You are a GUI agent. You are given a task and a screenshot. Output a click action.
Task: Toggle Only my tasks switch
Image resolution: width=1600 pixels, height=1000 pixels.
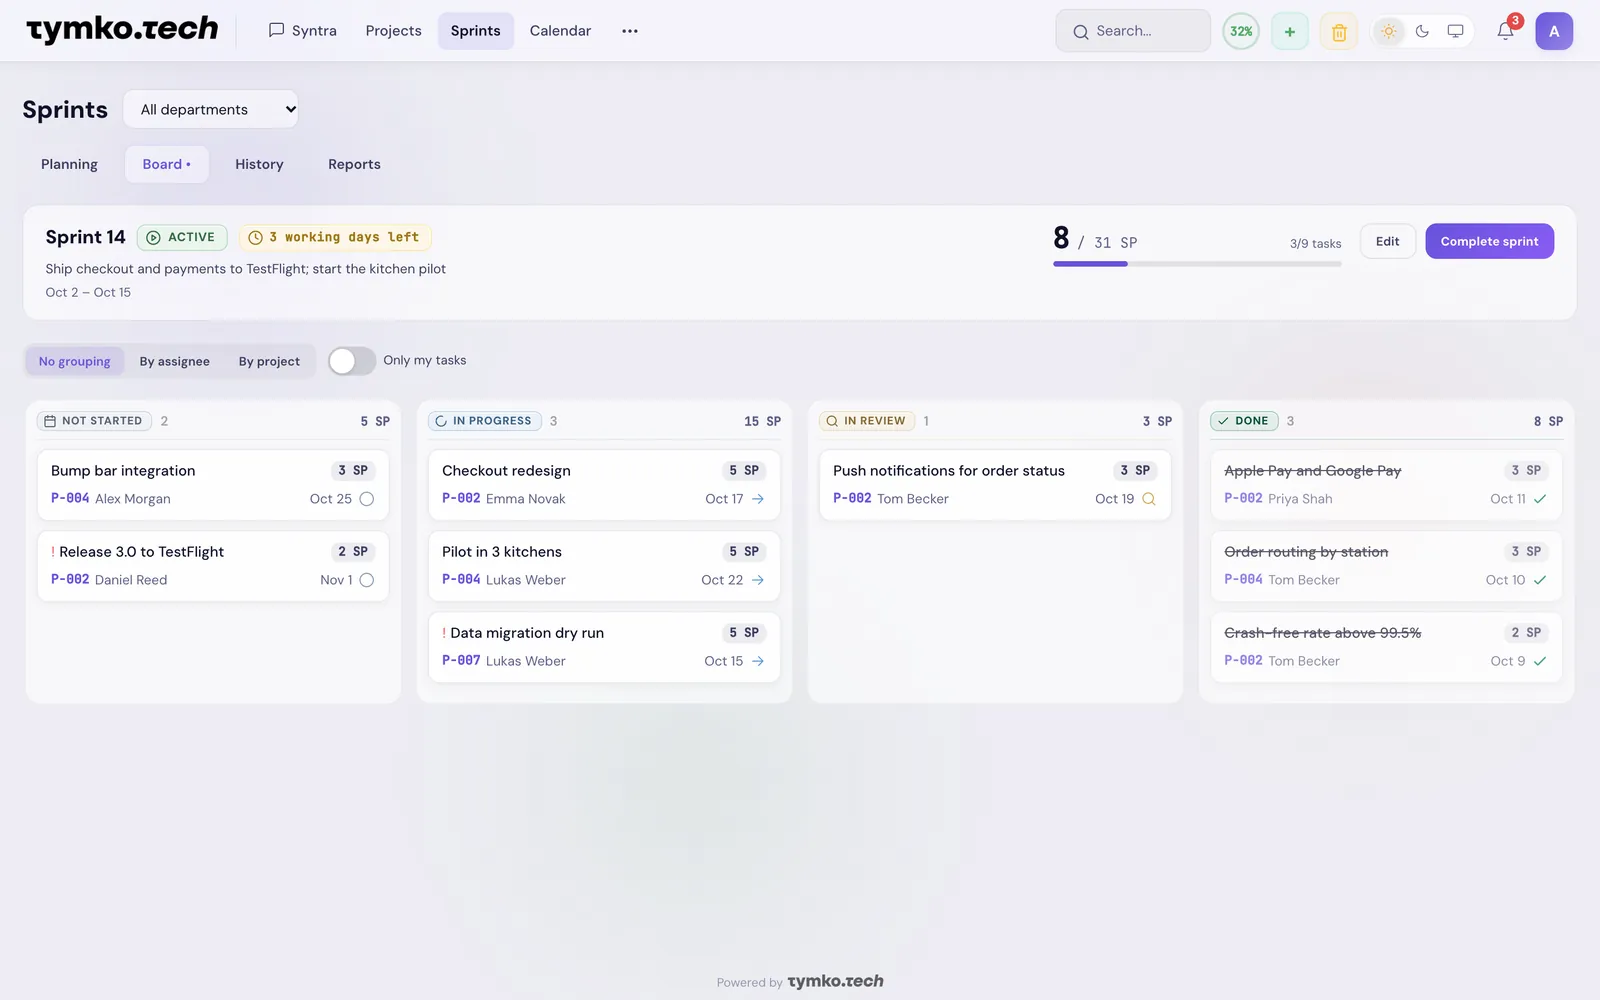pos(351,361)
